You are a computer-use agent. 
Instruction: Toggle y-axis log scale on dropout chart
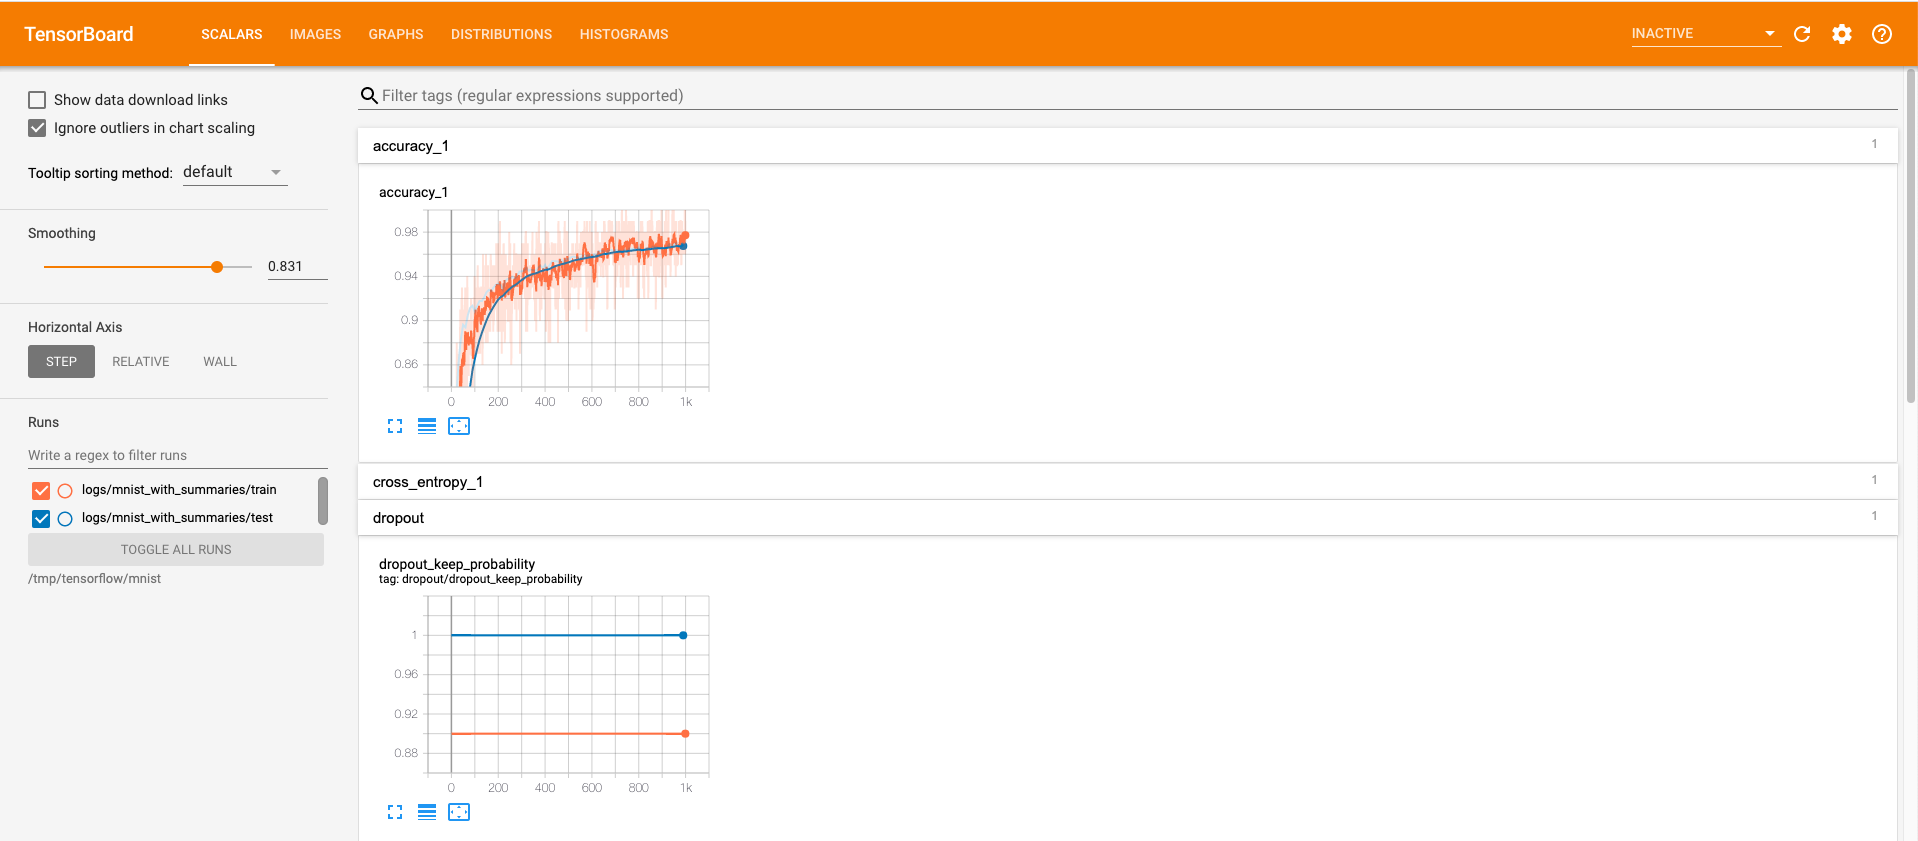[427, 812]
